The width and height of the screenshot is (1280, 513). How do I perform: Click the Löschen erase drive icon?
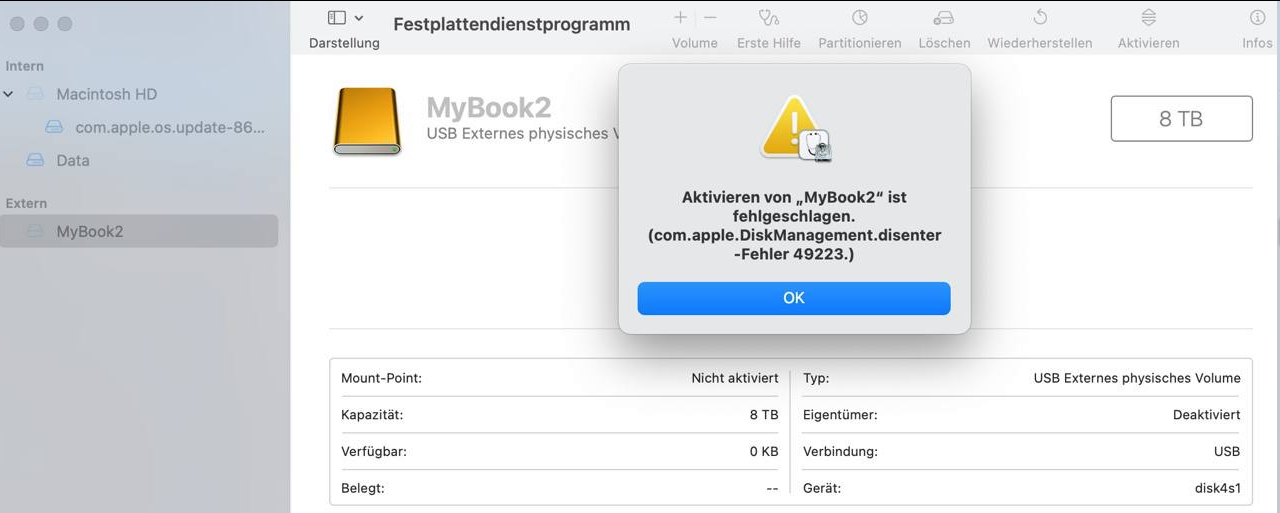pos(944,18)
